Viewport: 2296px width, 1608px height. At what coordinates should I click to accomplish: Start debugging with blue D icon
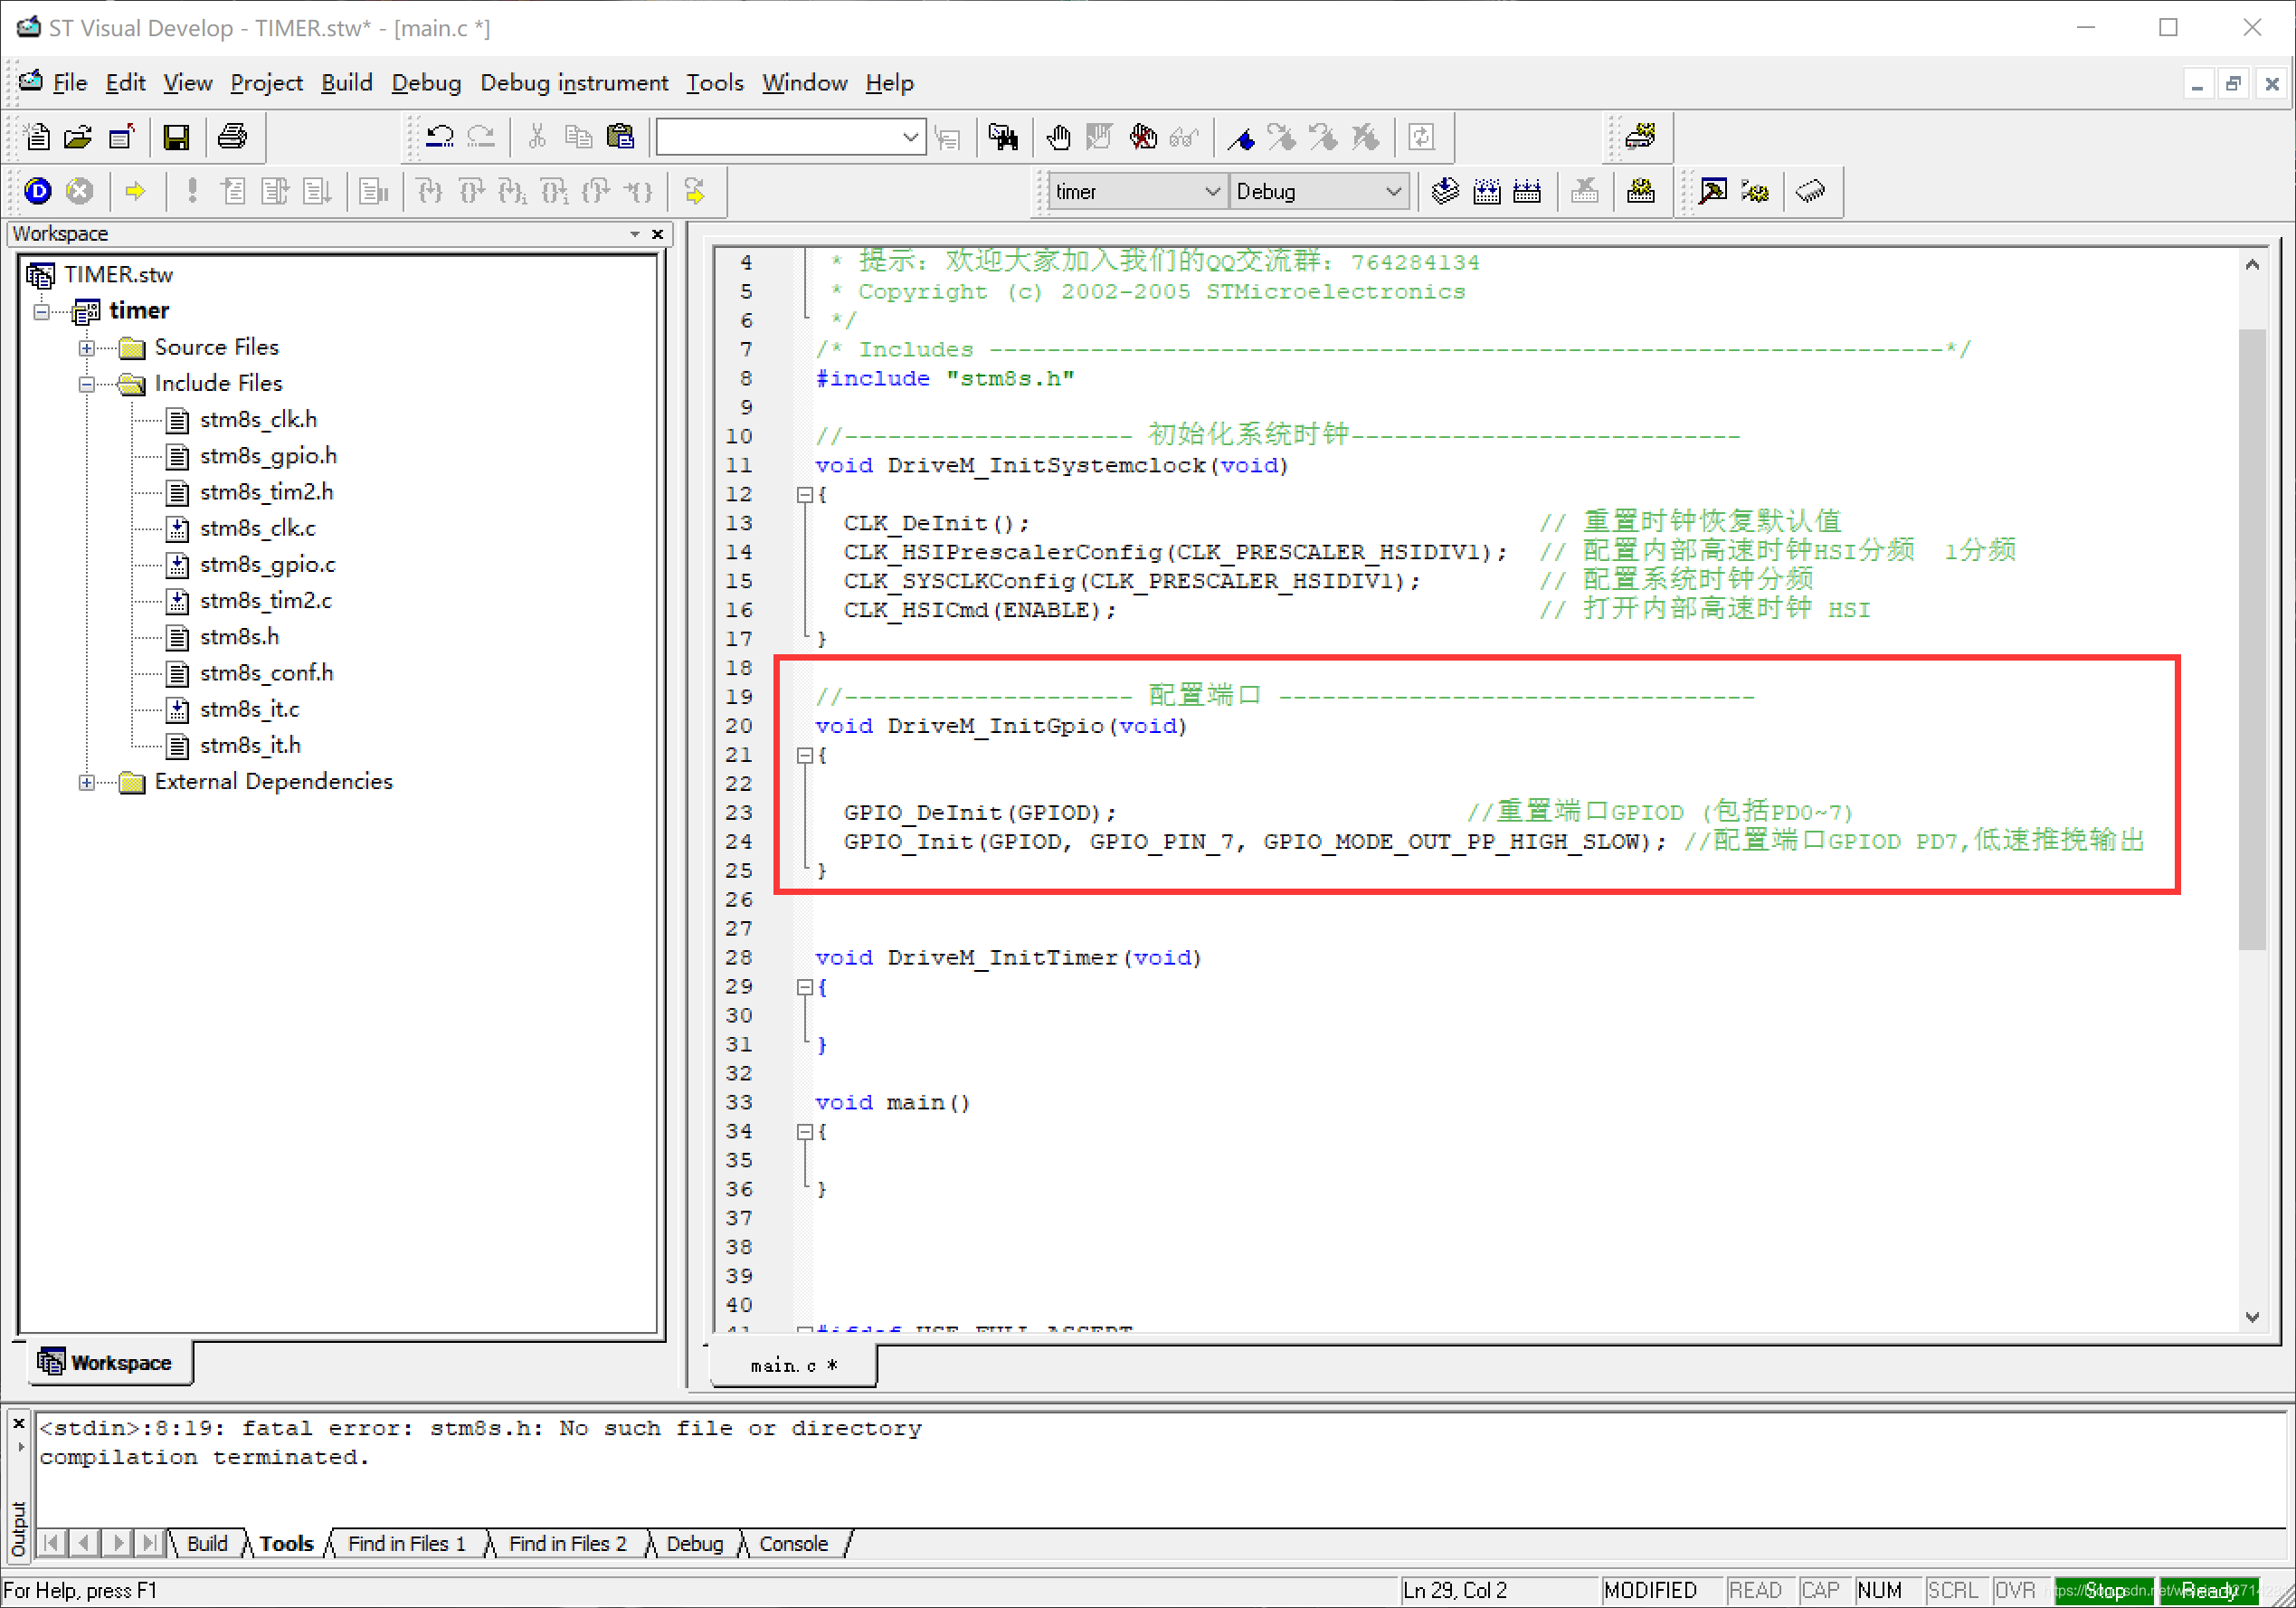point(38,191)
